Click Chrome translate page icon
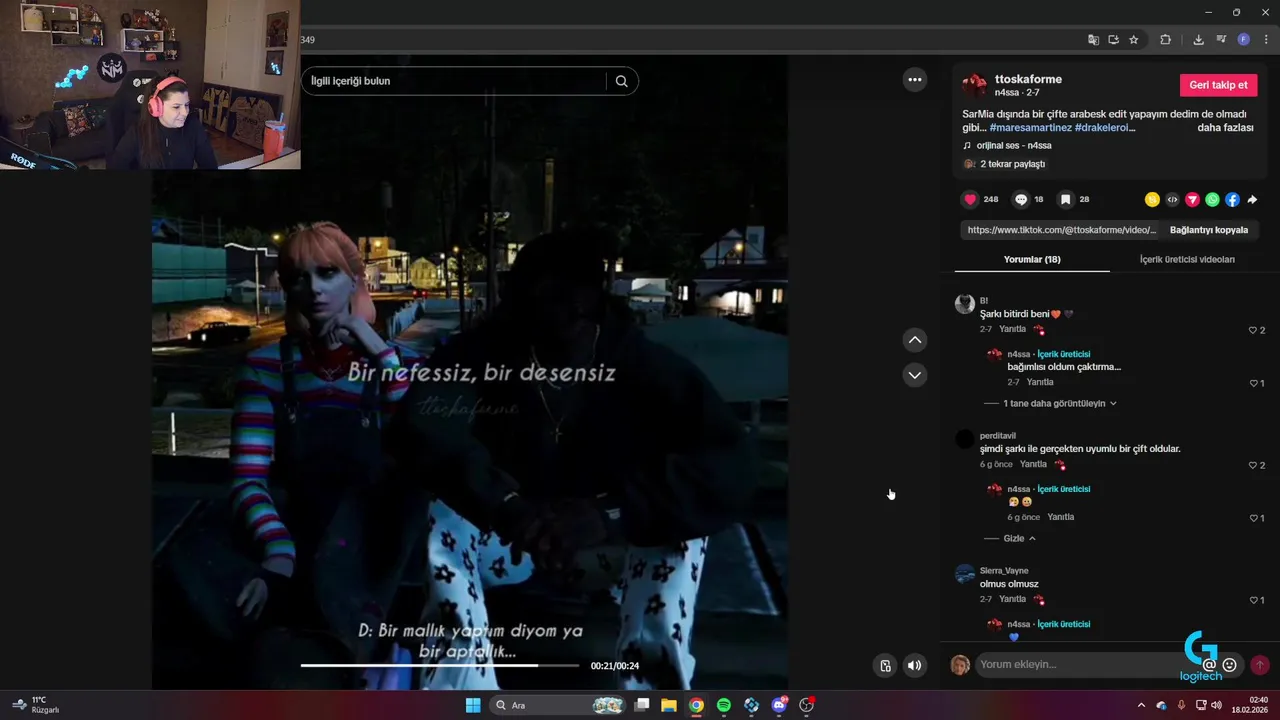 coord(1093,40)
